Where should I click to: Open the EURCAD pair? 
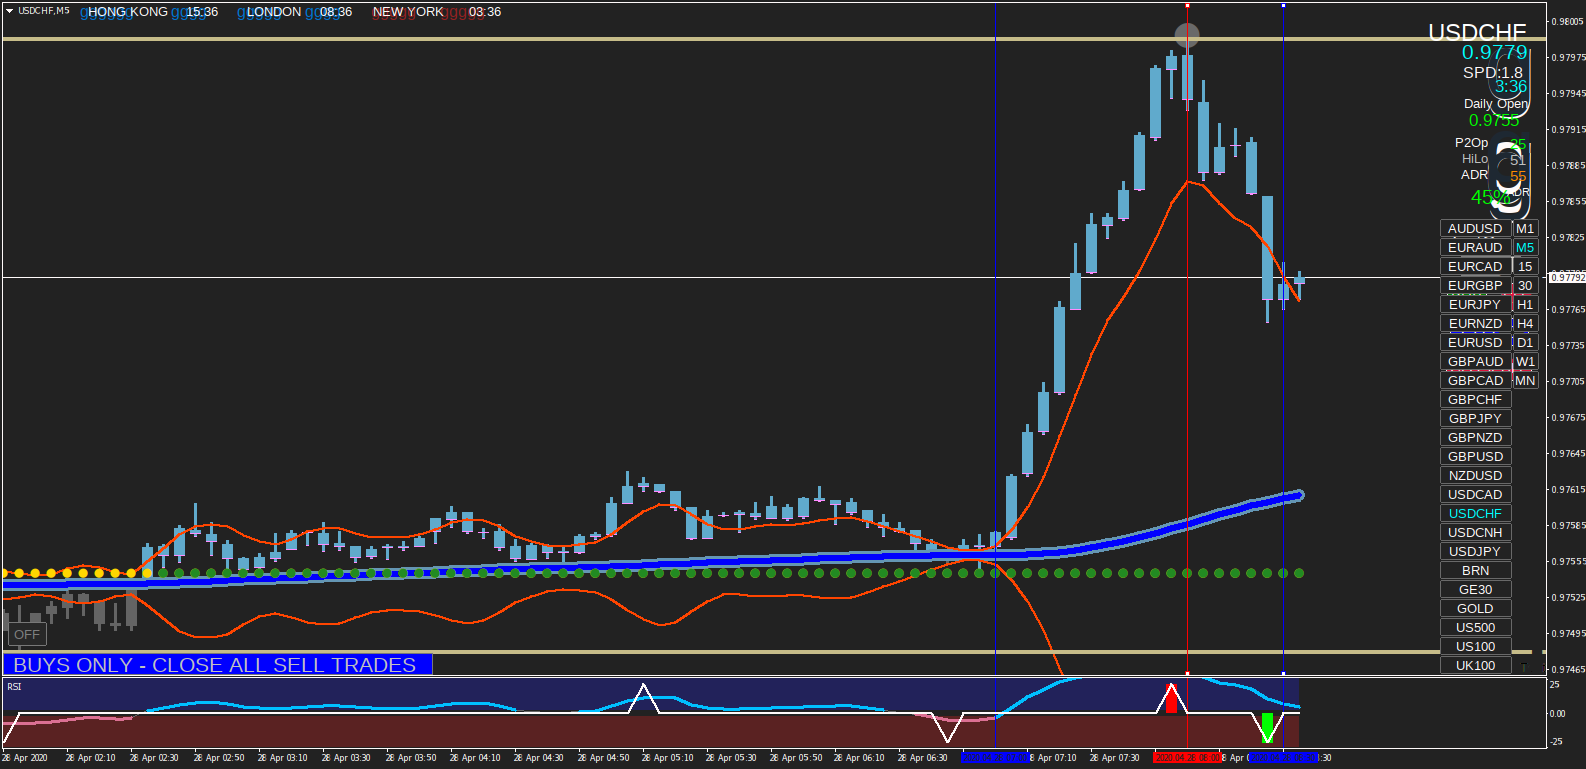[x=1475, y=267]
